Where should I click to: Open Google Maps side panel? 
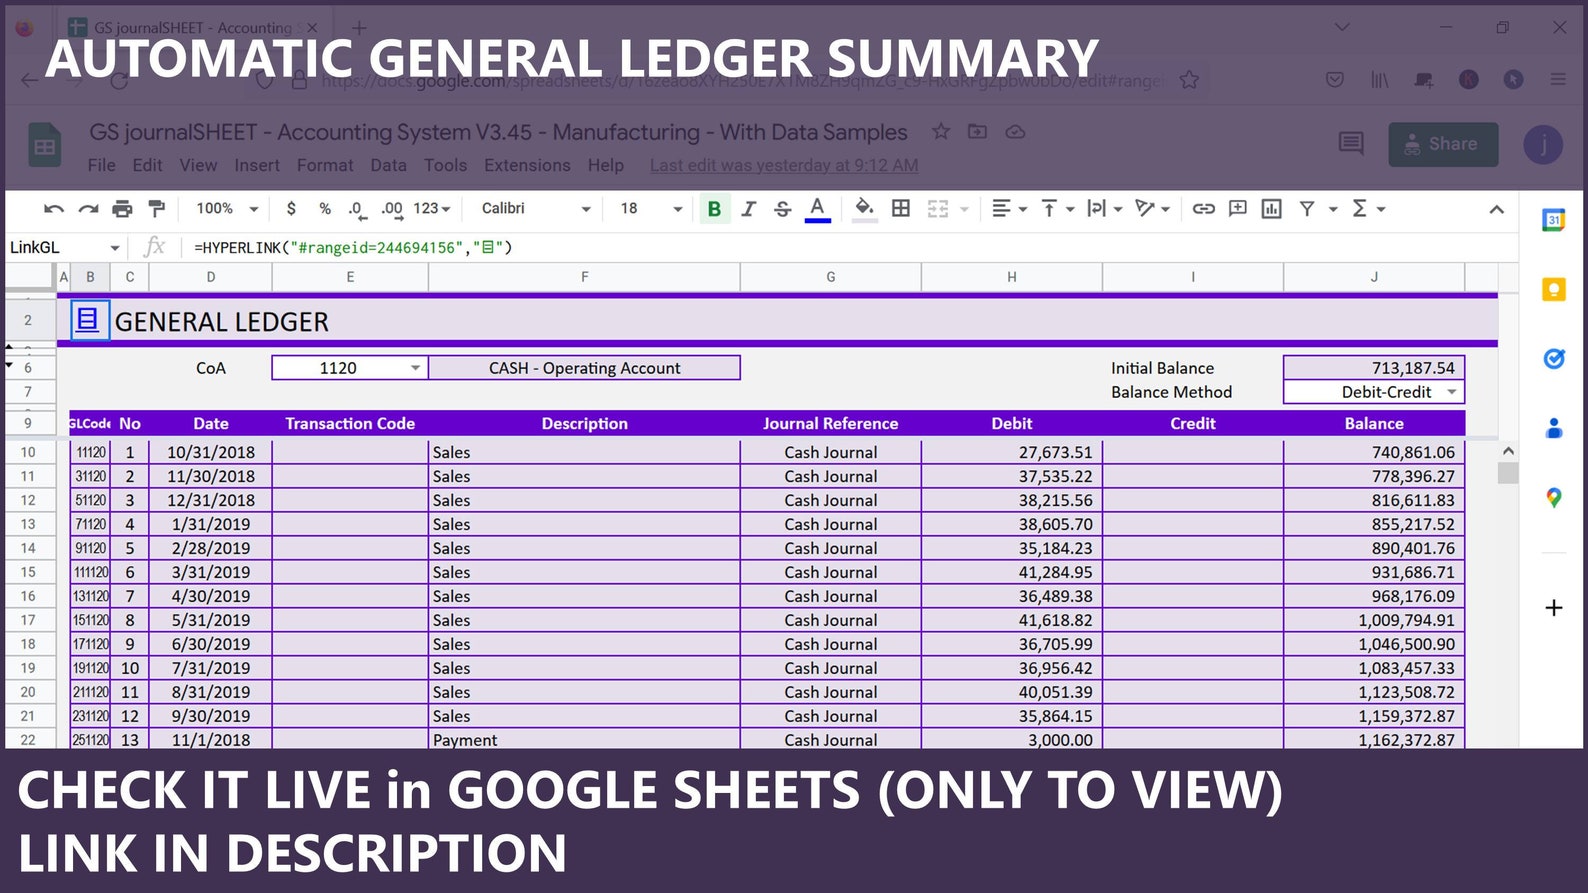pos(1553,497)
